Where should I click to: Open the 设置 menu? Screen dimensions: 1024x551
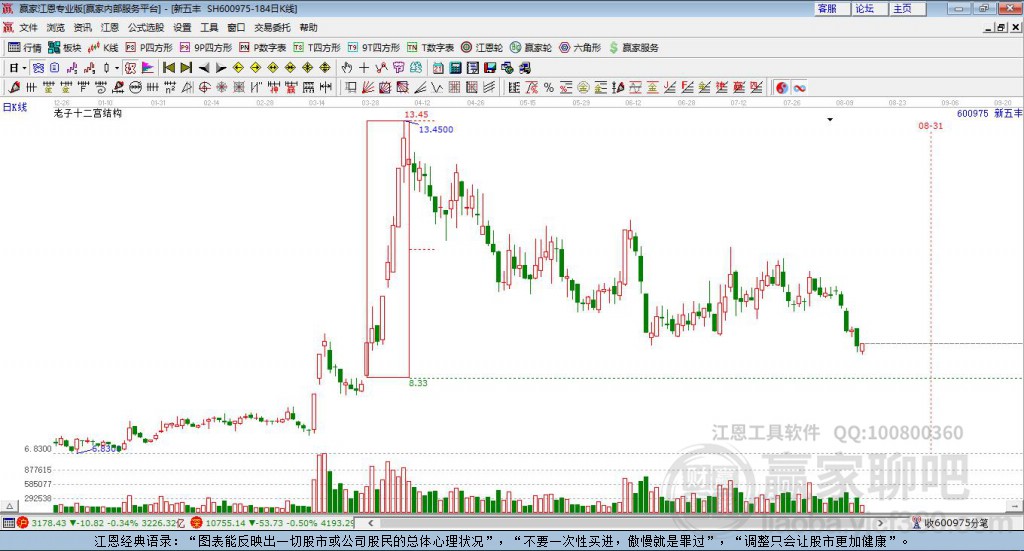coord(182,27)
